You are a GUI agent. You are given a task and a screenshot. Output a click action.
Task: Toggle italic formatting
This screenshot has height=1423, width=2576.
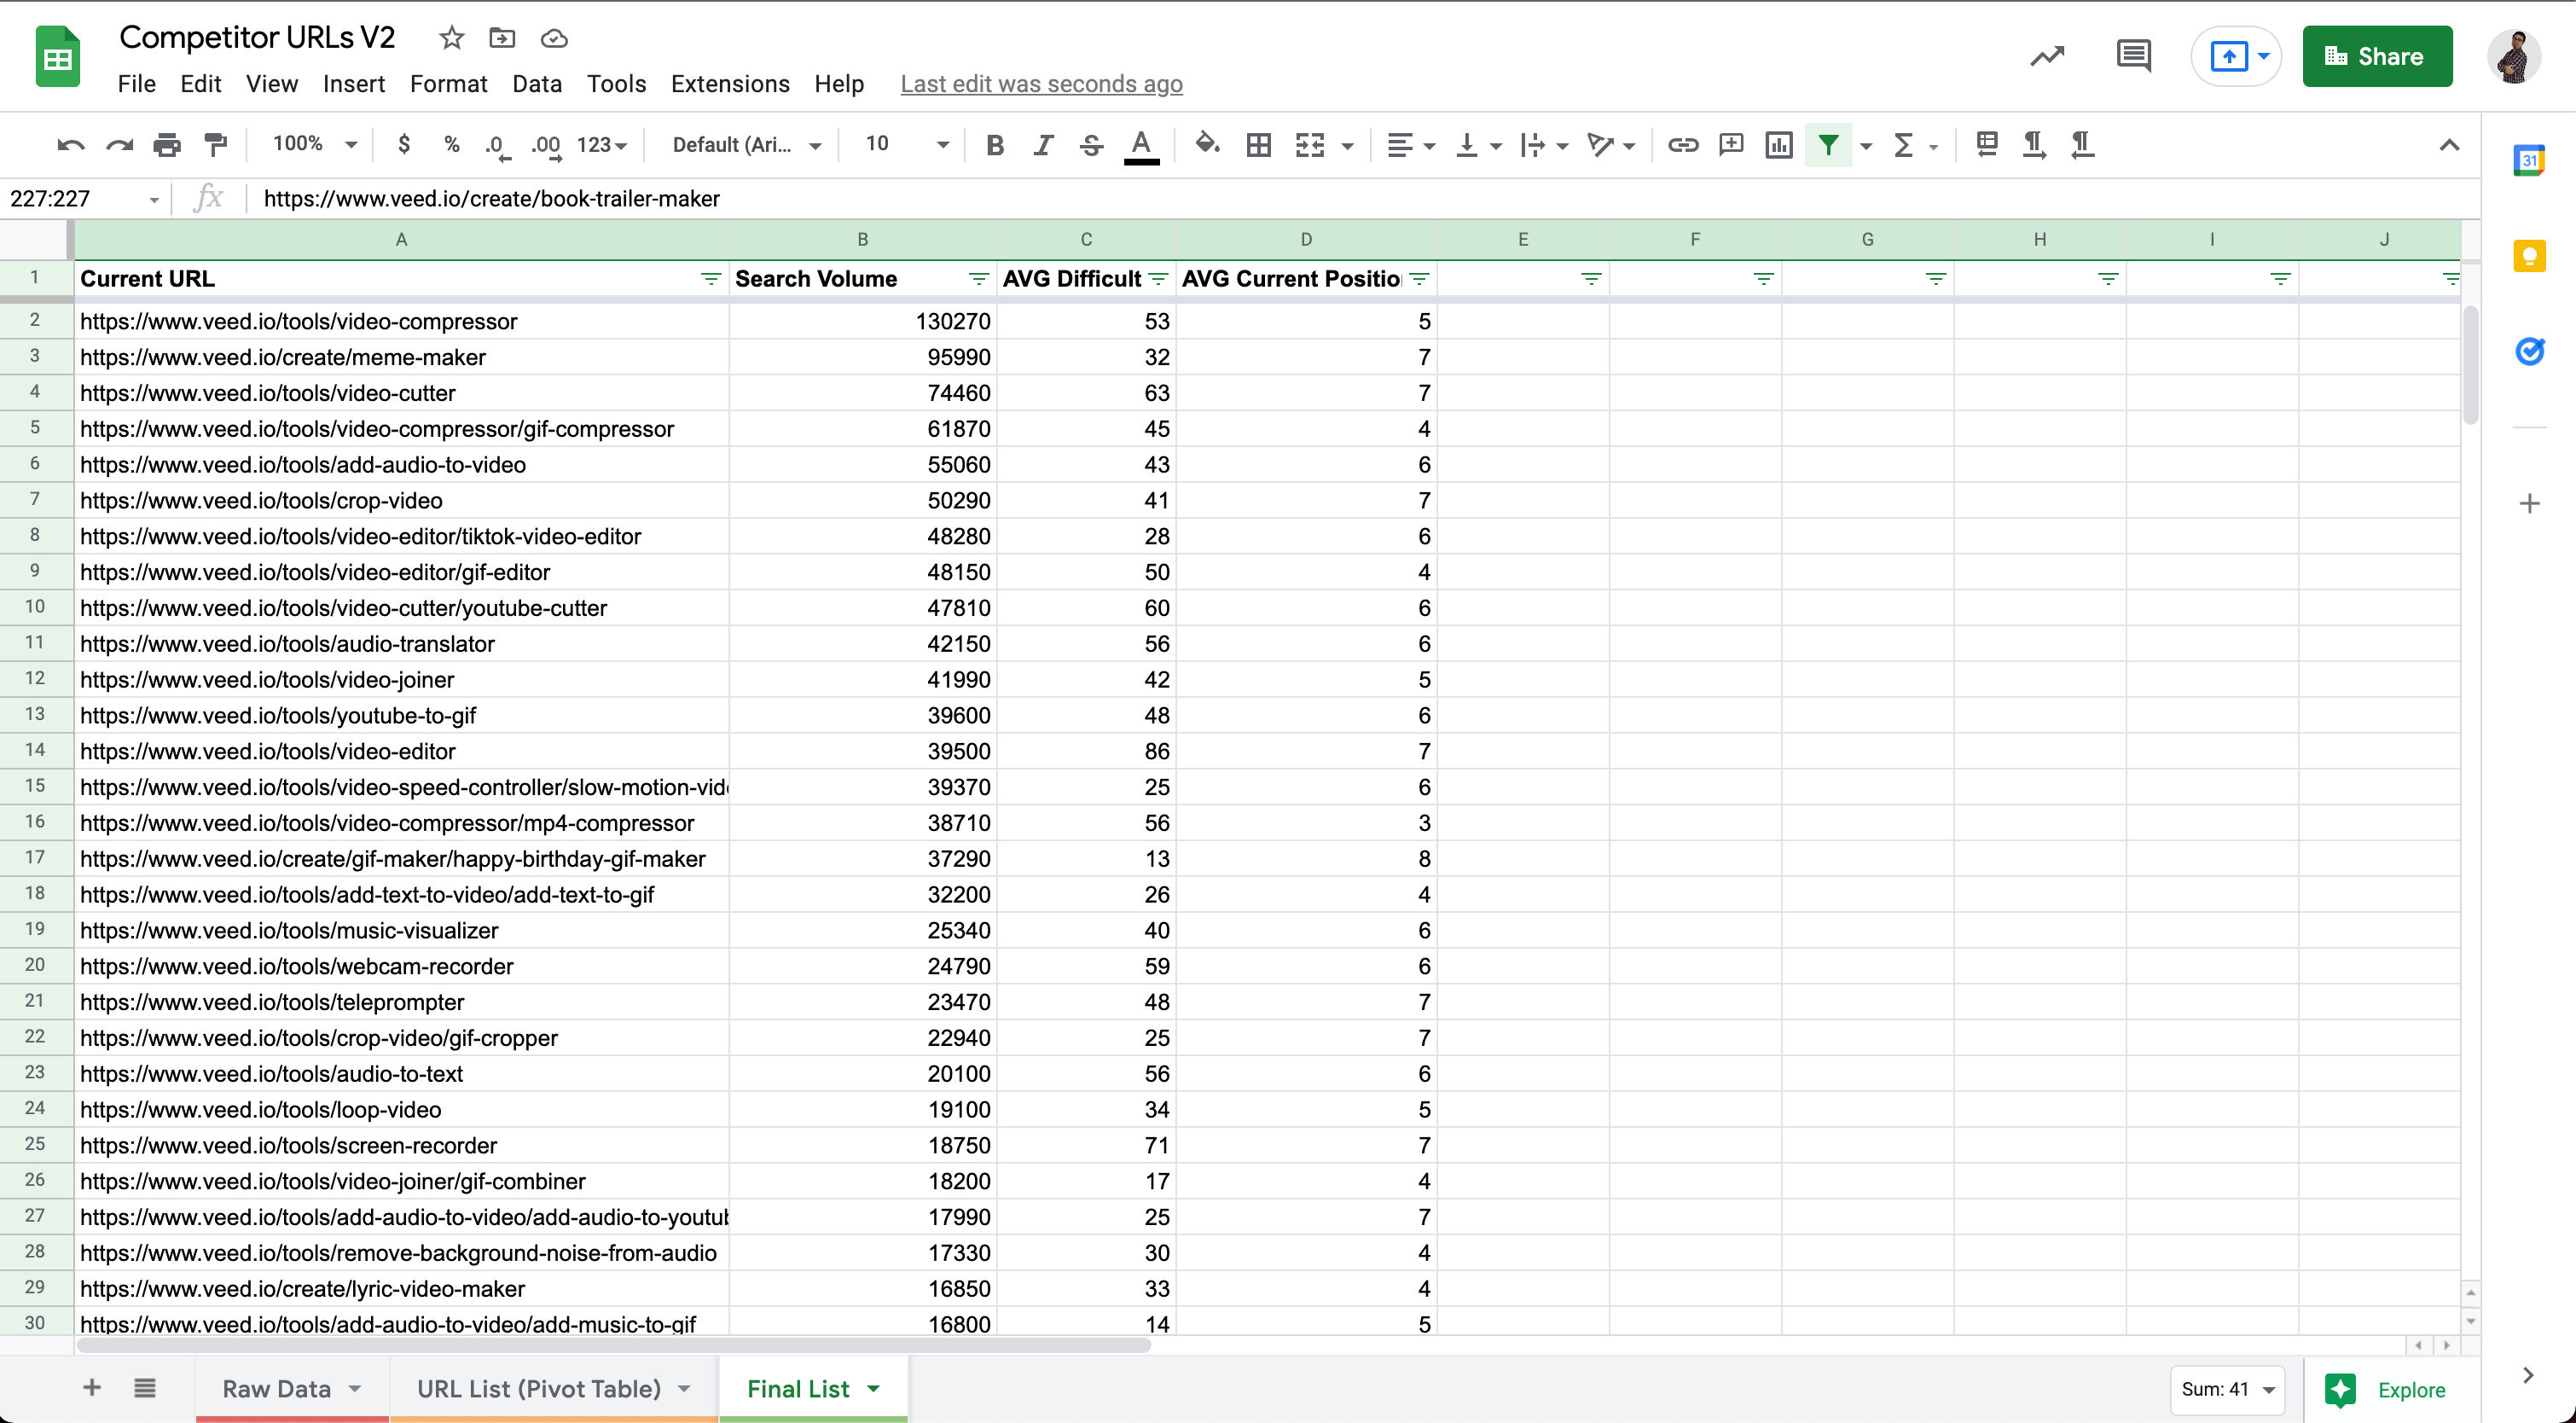(1043, 145)
